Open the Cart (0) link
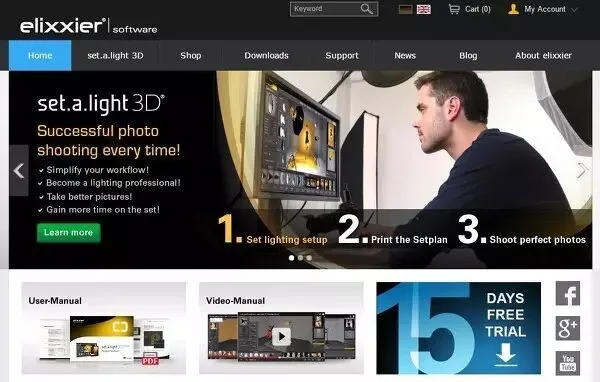Viewport: 600px width, 382px height. point(478,9)
